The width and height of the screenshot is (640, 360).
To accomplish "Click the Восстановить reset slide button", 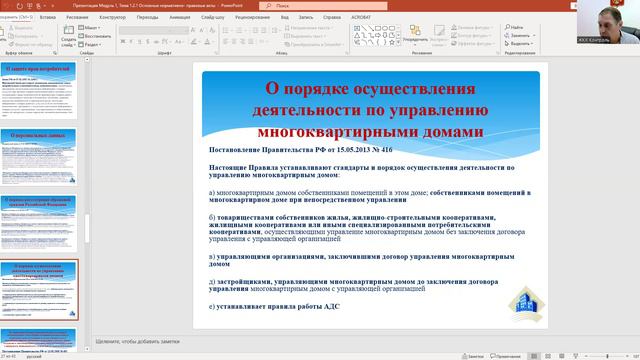I will (x=94, y=36).
